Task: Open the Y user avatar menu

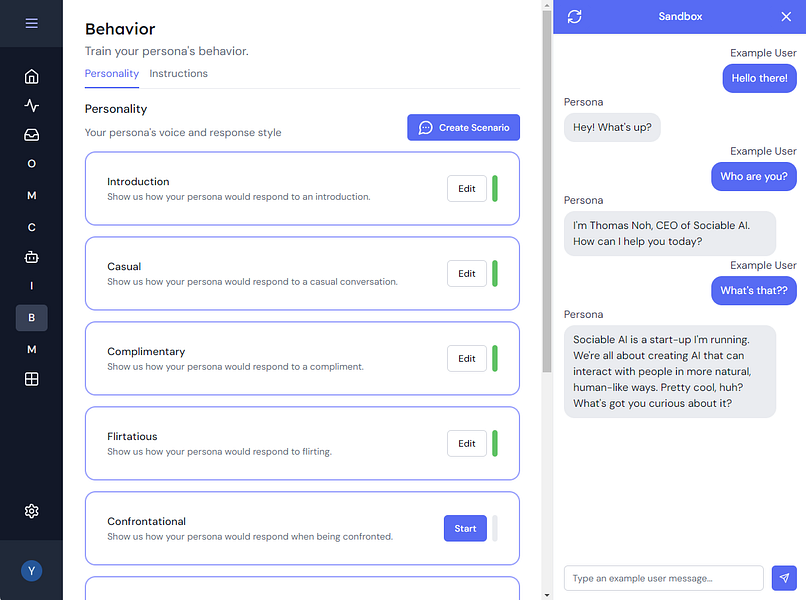Action: click(31, 570)
